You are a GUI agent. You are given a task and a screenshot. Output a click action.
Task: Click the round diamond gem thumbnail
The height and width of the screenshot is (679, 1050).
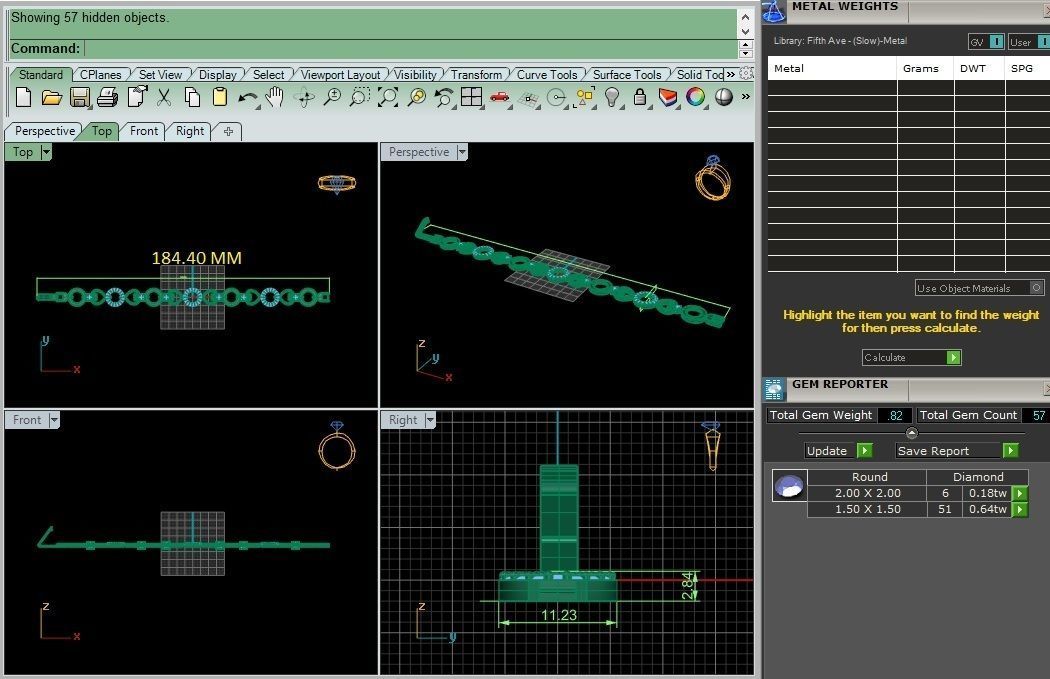(789, 485)
